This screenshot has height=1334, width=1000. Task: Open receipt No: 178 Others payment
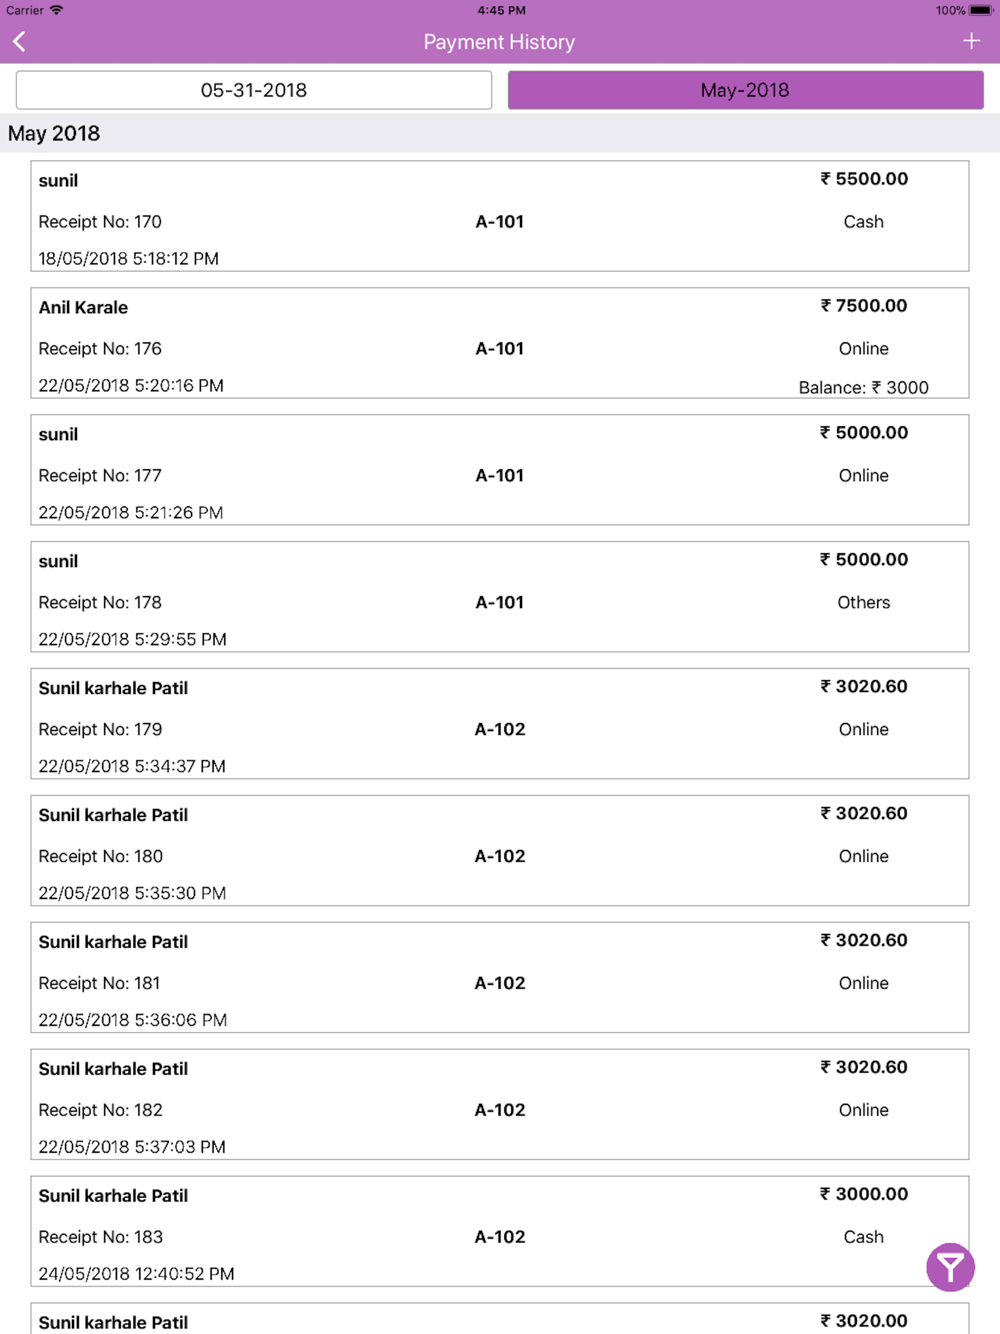tap(500, 597)
